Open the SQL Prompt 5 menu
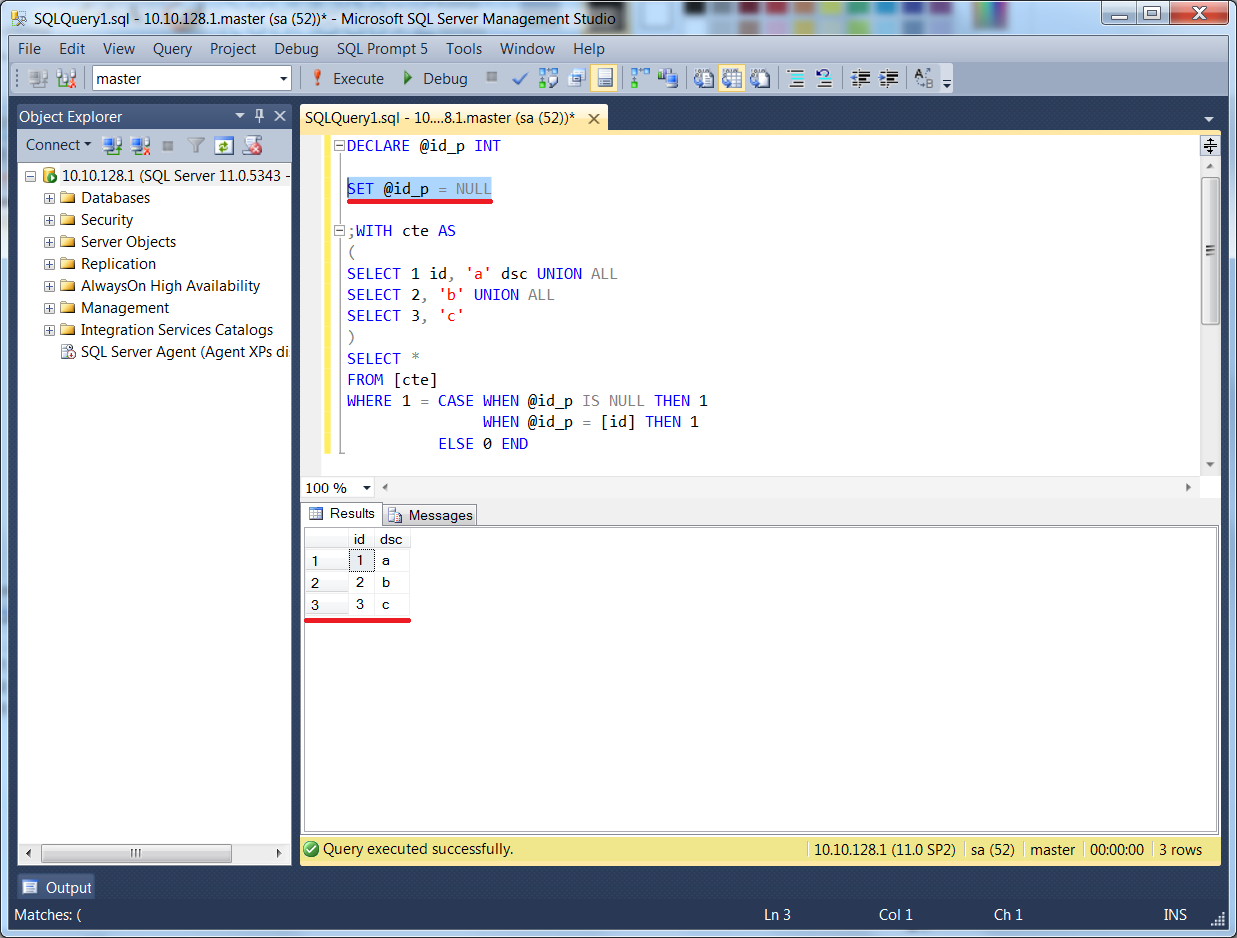 pos(382,48)
